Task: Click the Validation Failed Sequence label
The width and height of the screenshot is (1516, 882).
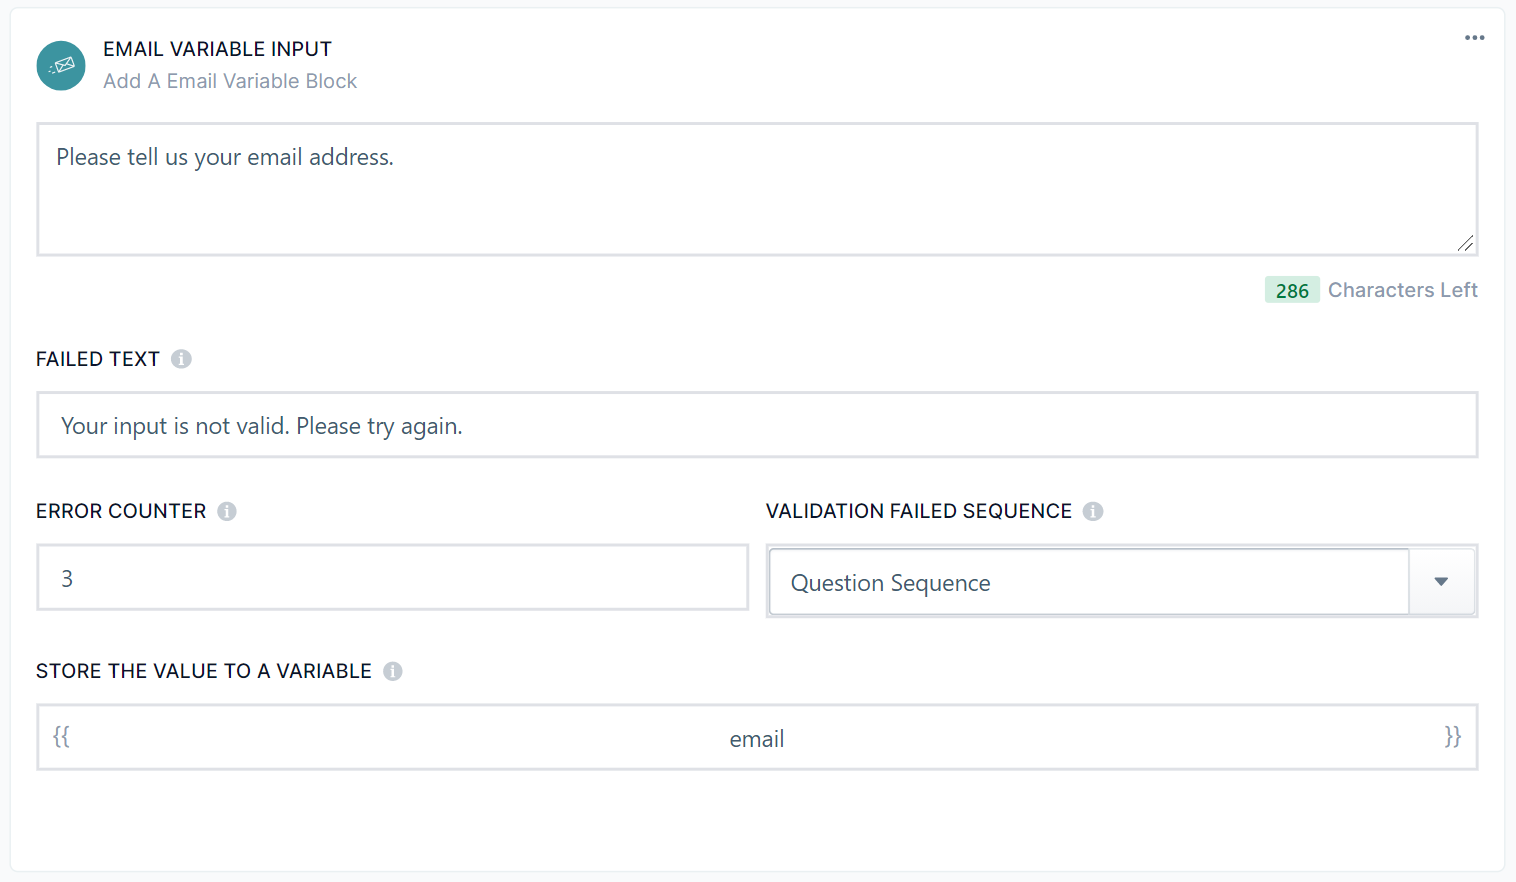Action: pos(918,511)
